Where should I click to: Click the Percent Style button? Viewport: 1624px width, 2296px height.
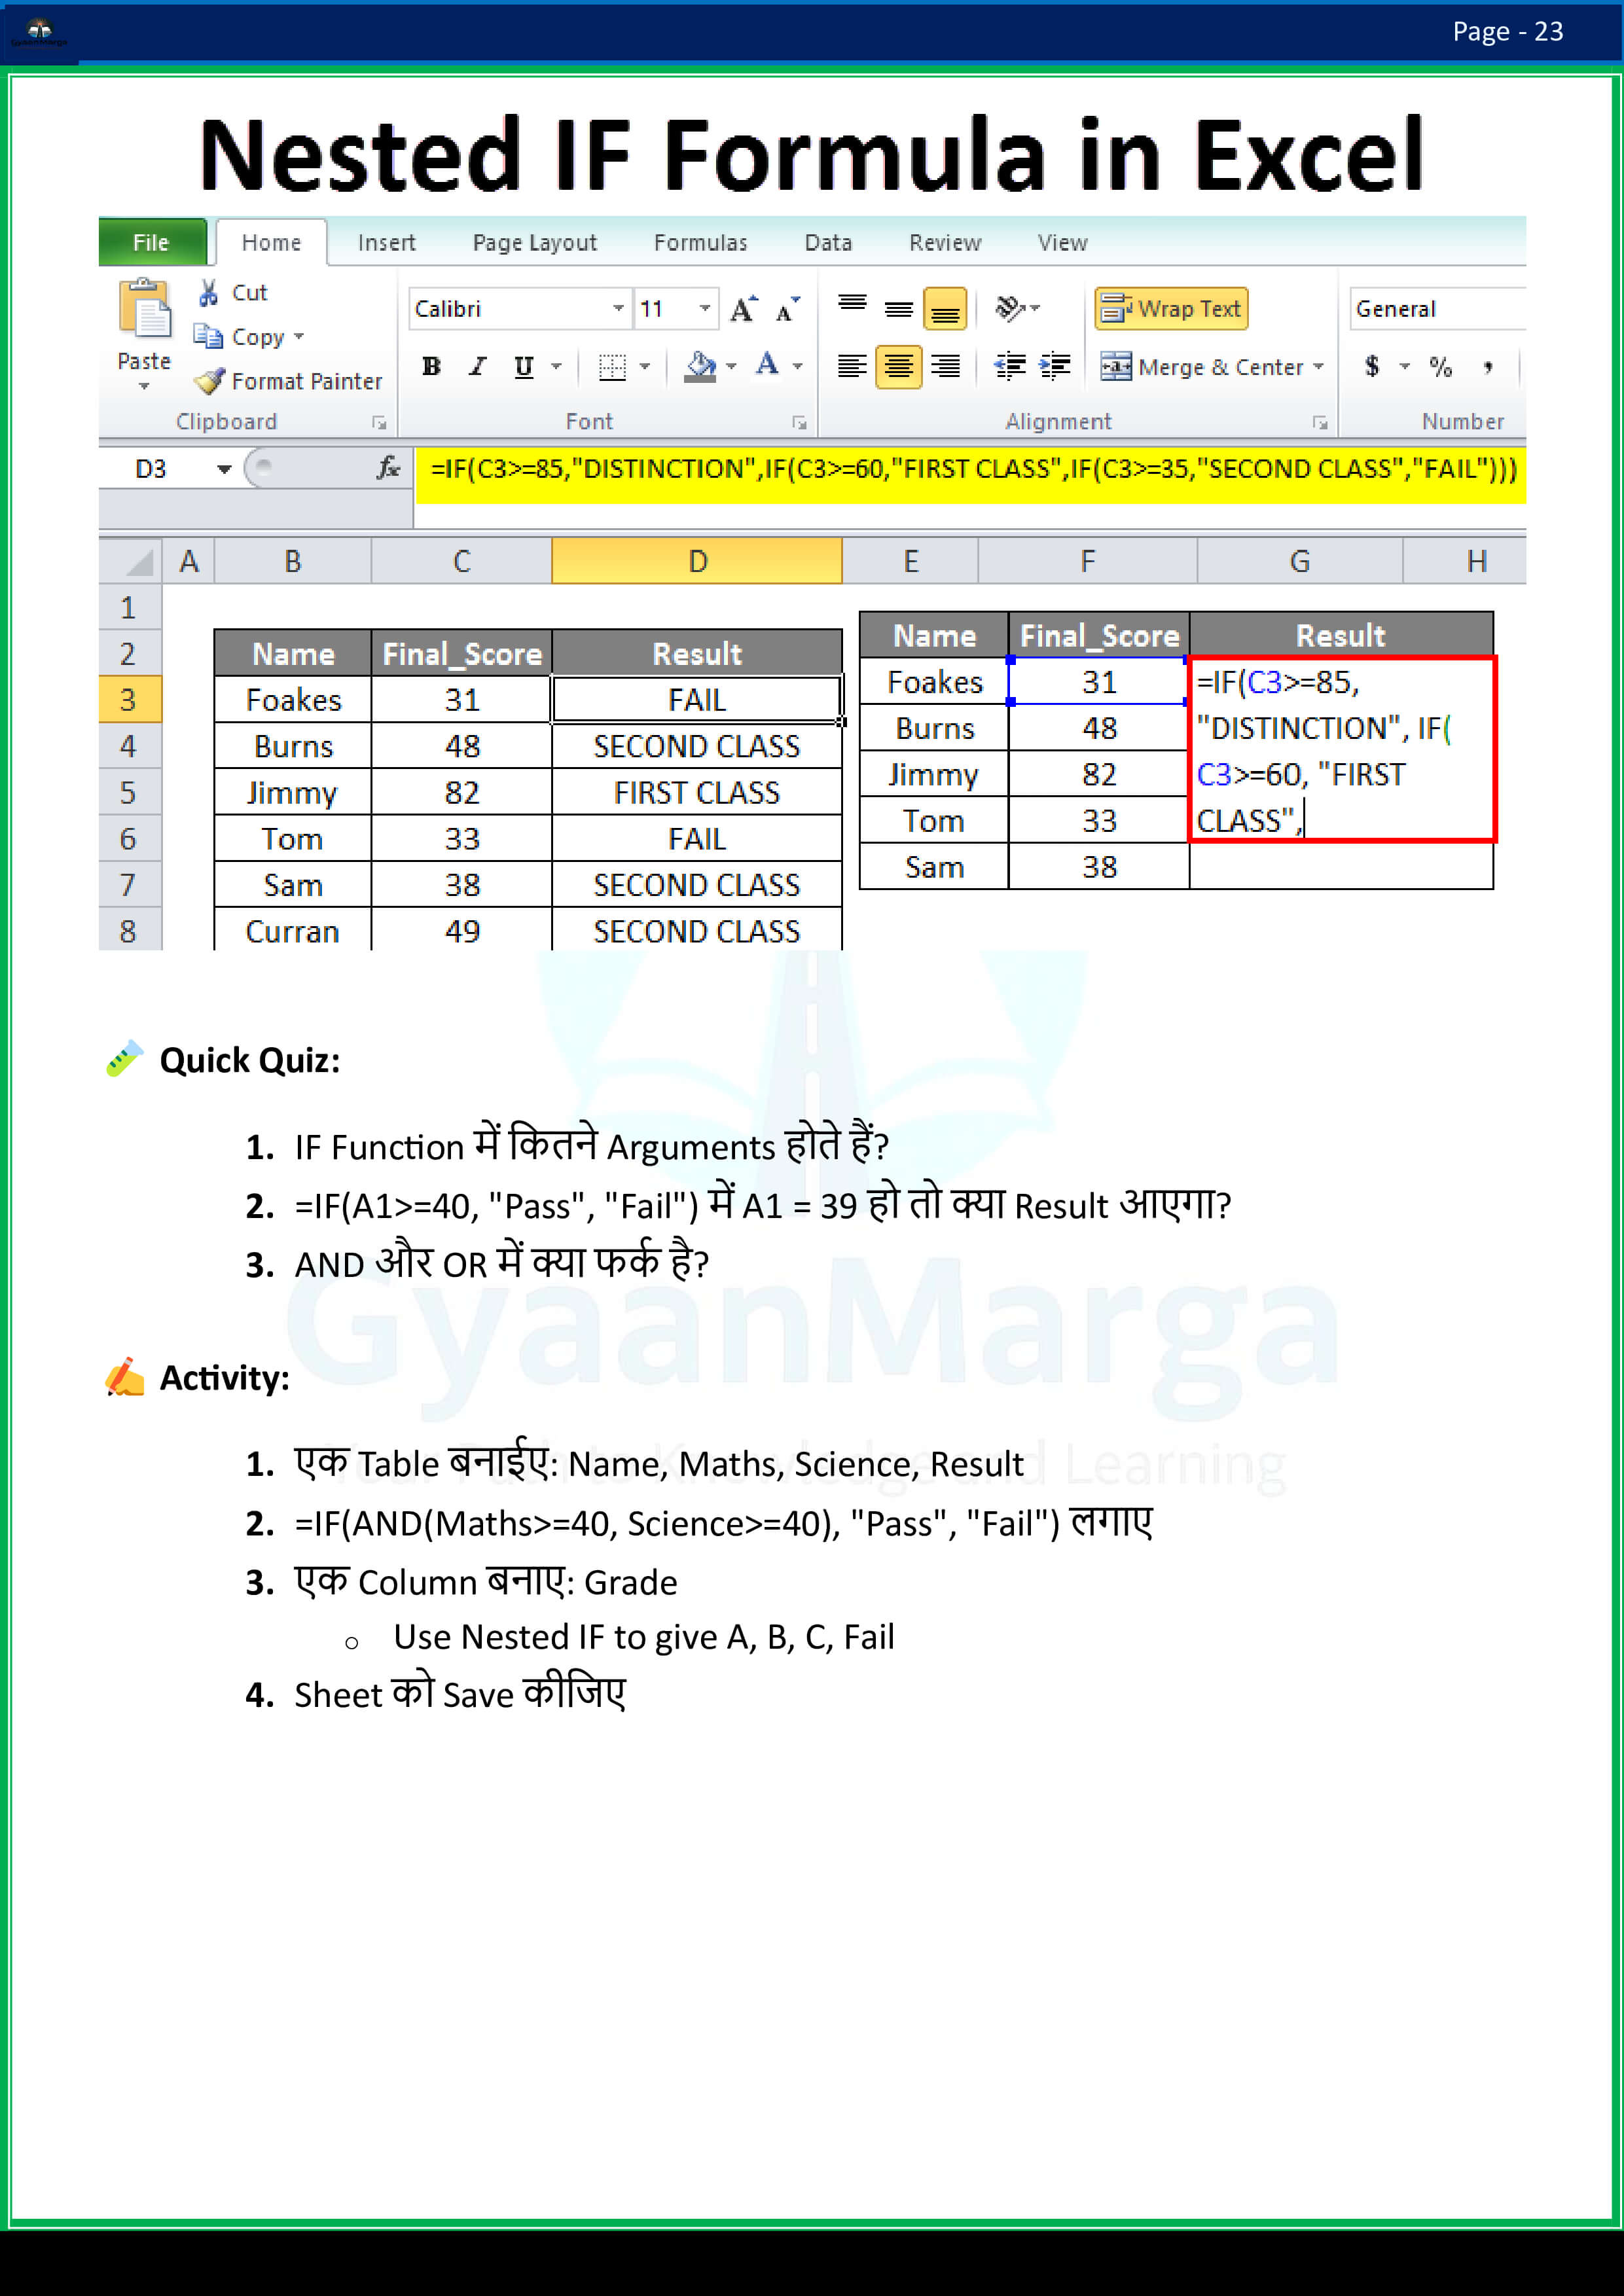pyautogui.click(x=1440, y=367)
